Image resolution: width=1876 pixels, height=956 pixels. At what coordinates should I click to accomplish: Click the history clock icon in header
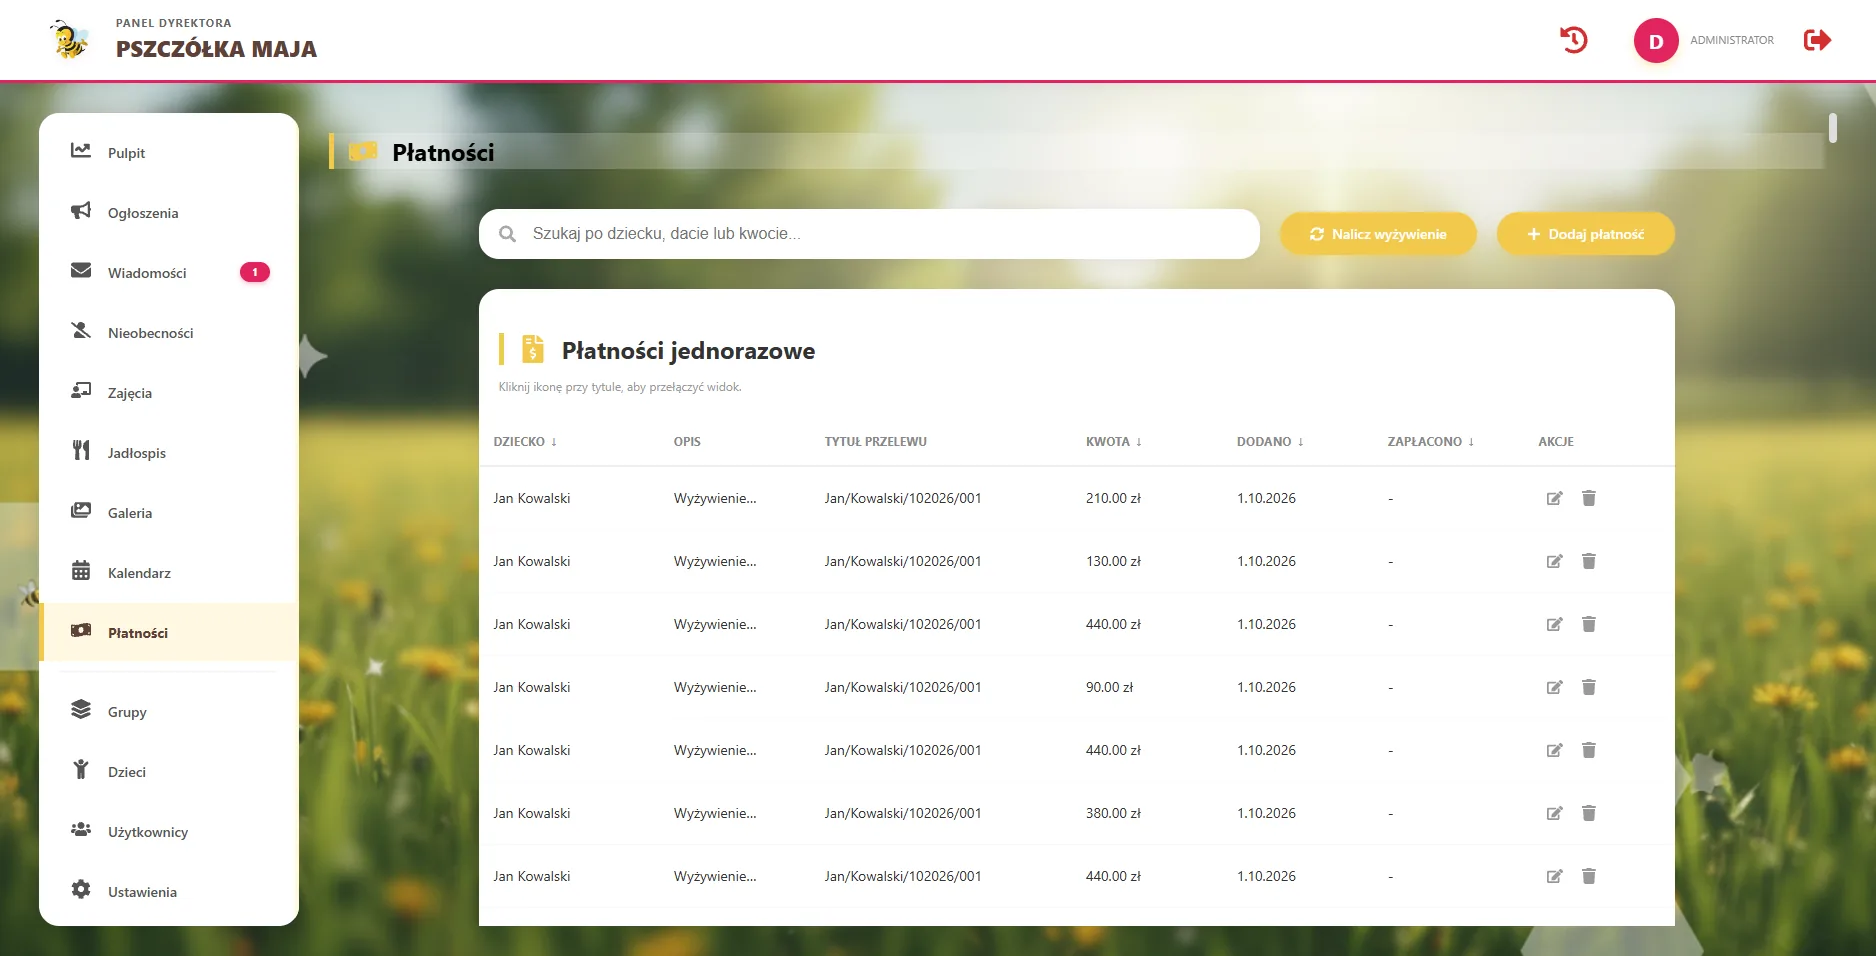coord(1574,40)
